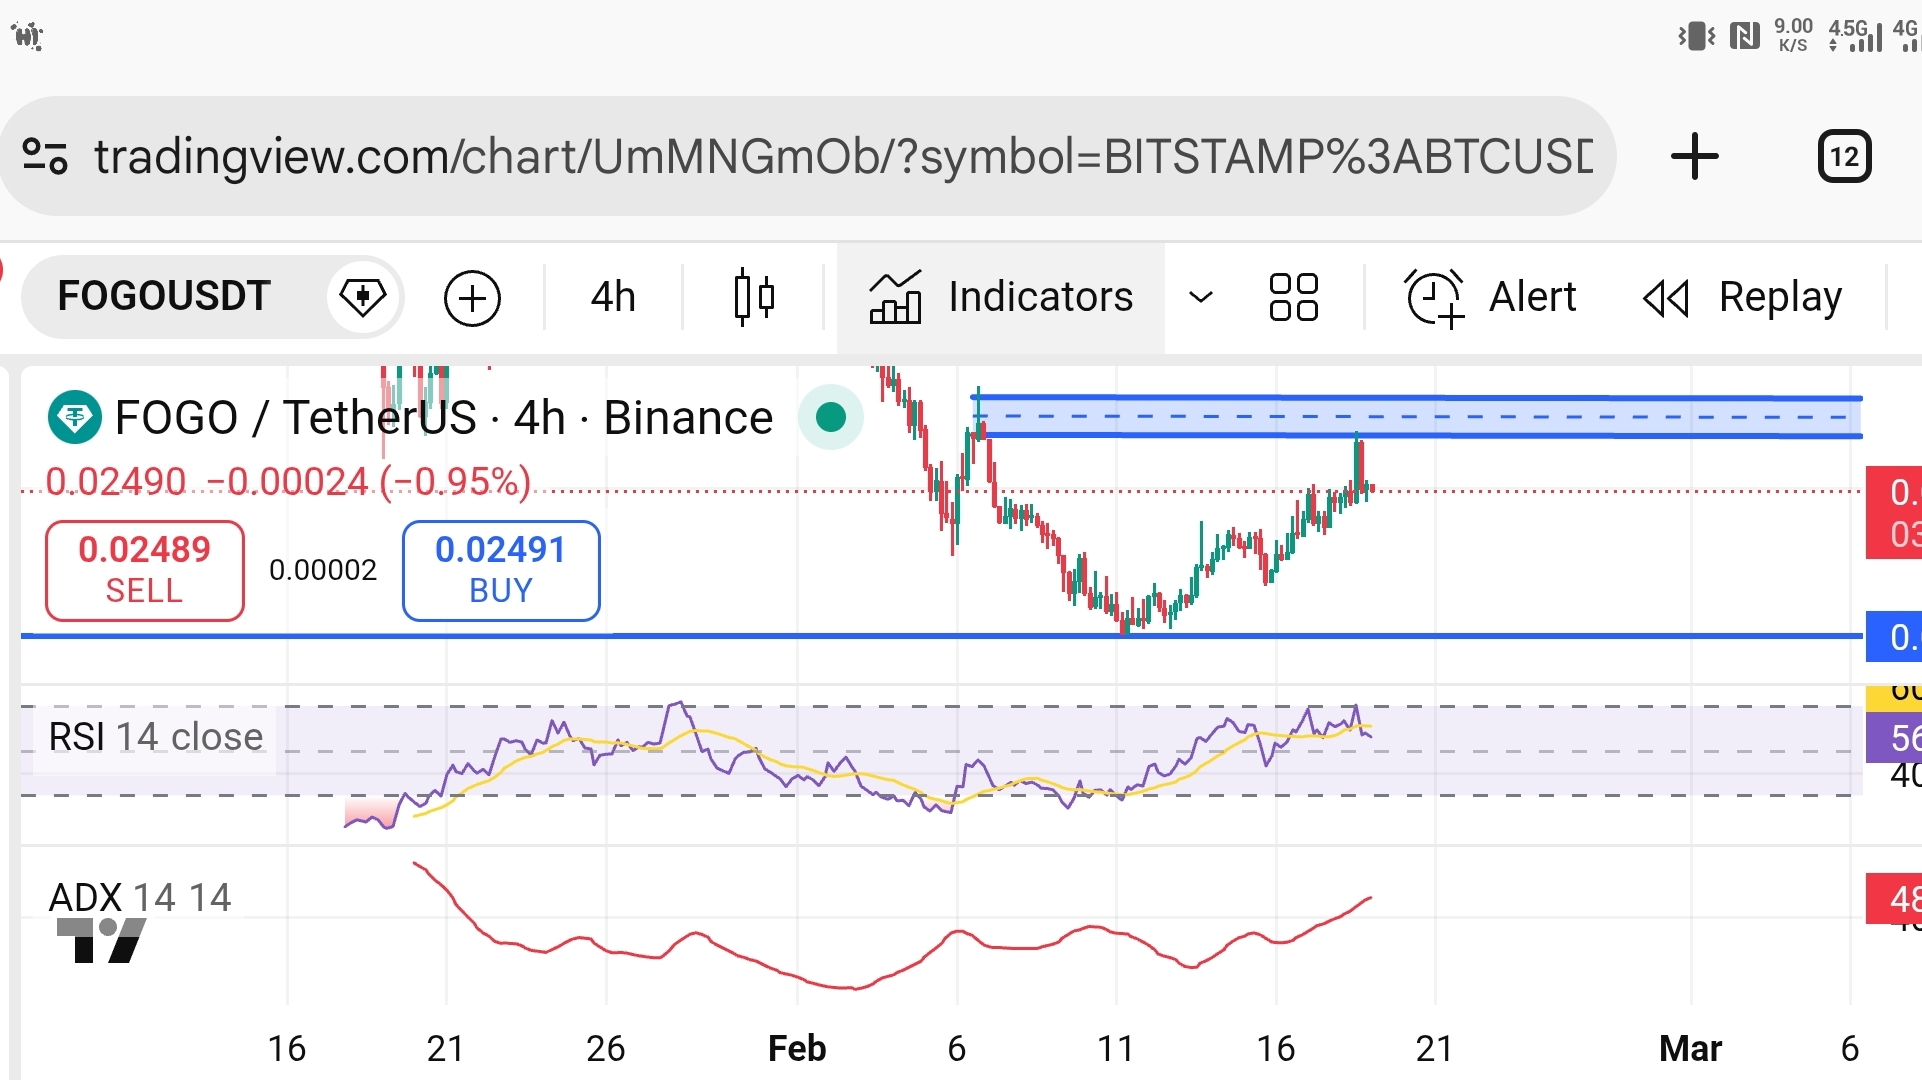Click the browser address bar URL
The height and width of the screenshot is (1080, 1922).
842,157
